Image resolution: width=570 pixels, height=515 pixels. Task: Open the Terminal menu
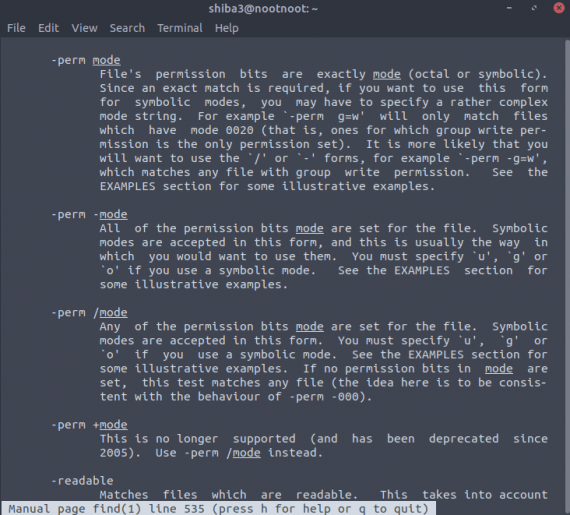[180, 28]
